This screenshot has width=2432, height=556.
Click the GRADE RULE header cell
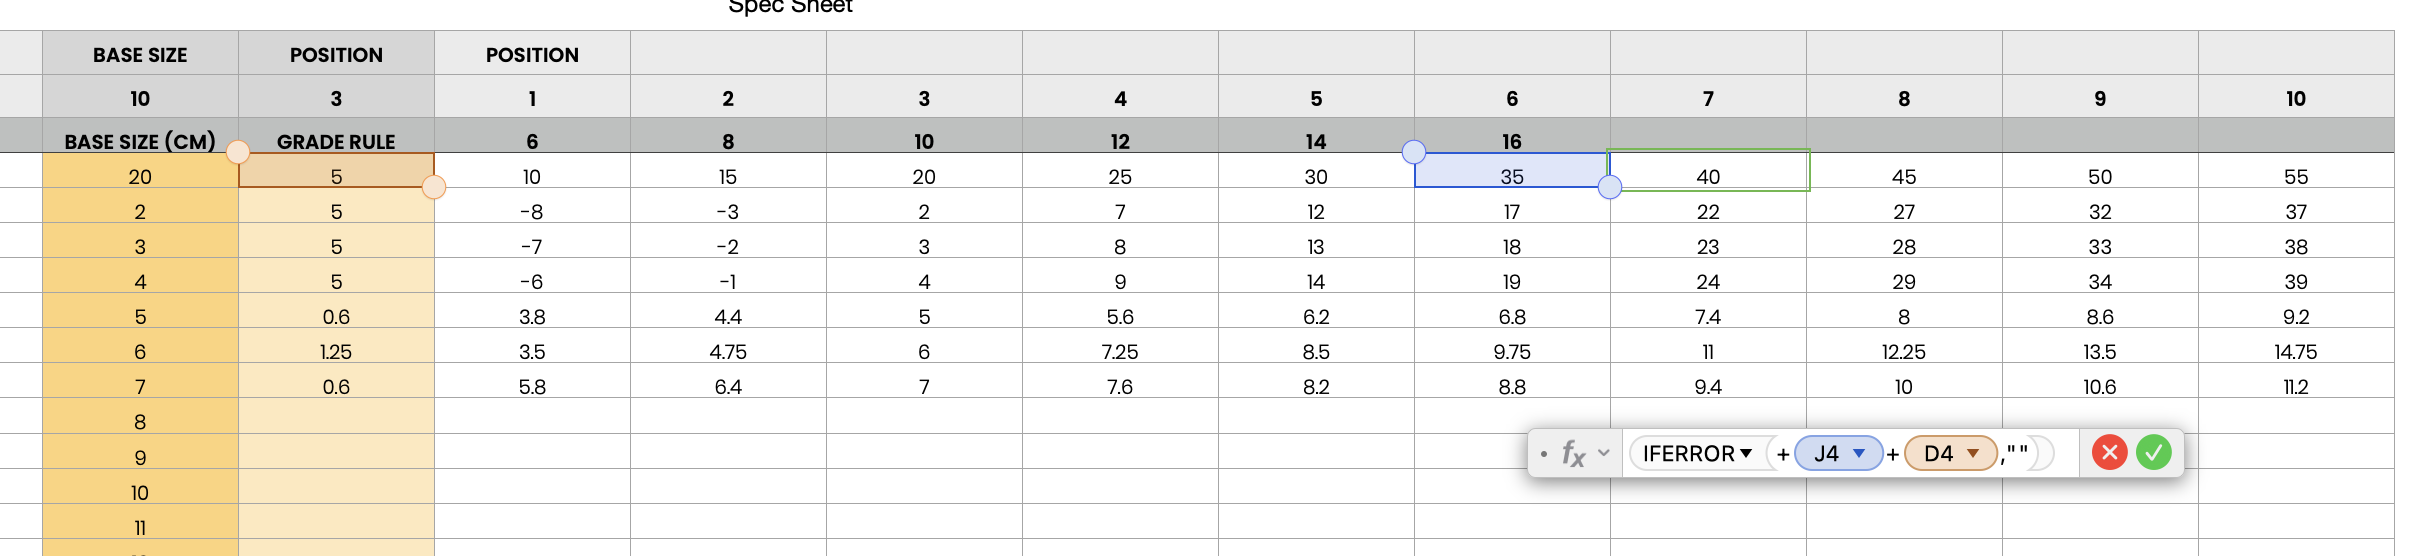[336, 142]
